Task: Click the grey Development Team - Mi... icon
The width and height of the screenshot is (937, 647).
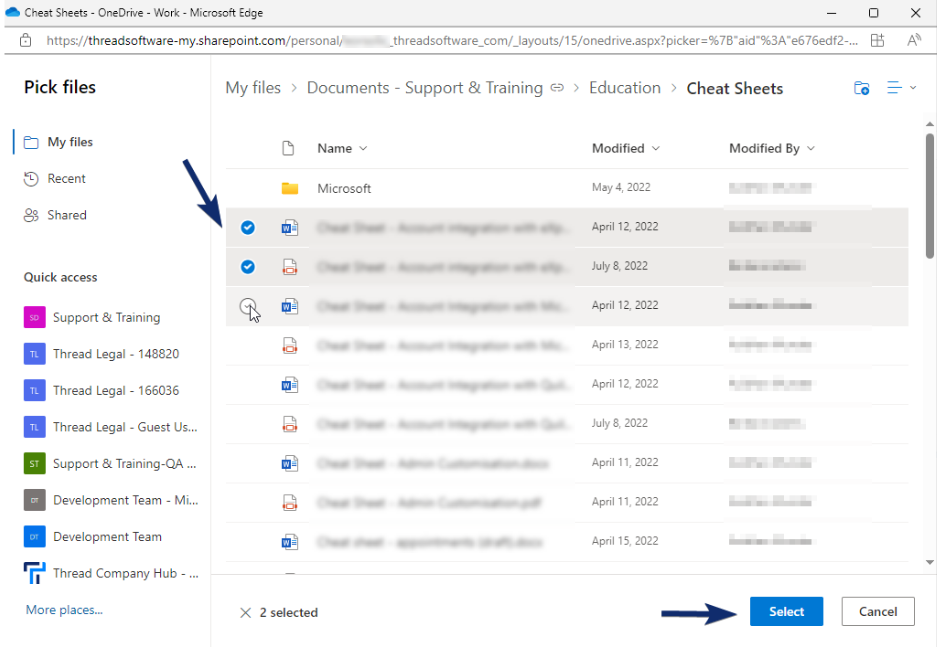Action: pos(34,500)
